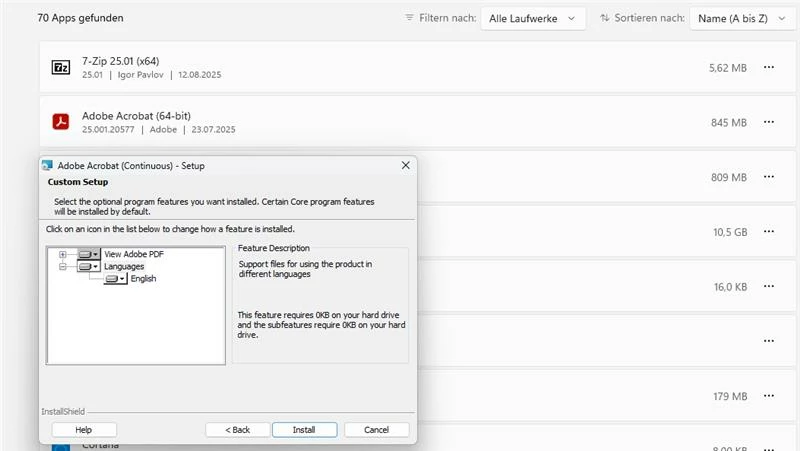Screen dimensions: 800x451
Task: Click the 809 MB size value
Action: 729,177
